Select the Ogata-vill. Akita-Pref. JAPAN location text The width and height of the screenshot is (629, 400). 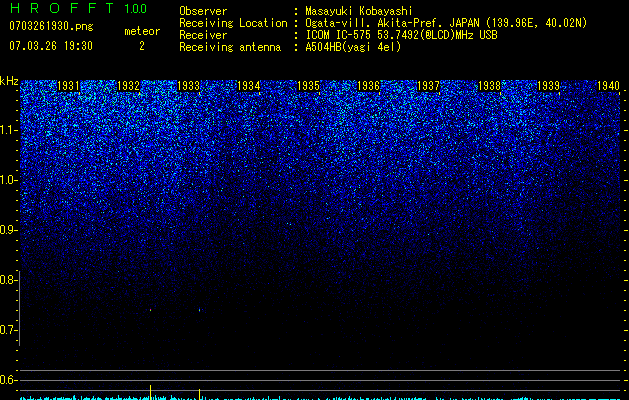pos(446,23)
